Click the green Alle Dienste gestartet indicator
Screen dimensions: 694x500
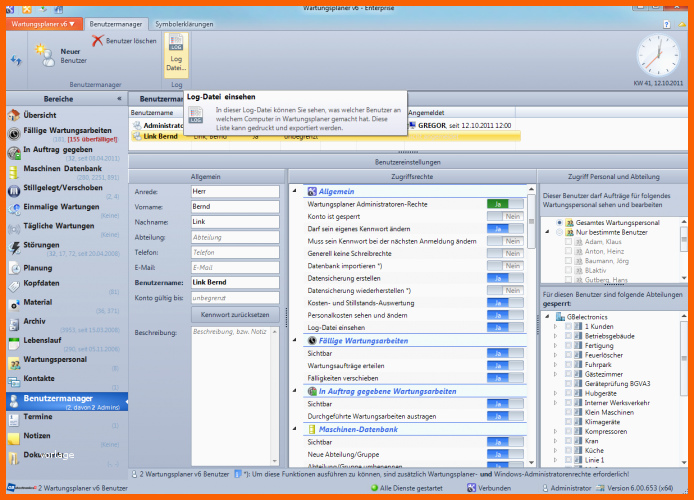click(x=374, y=488)
